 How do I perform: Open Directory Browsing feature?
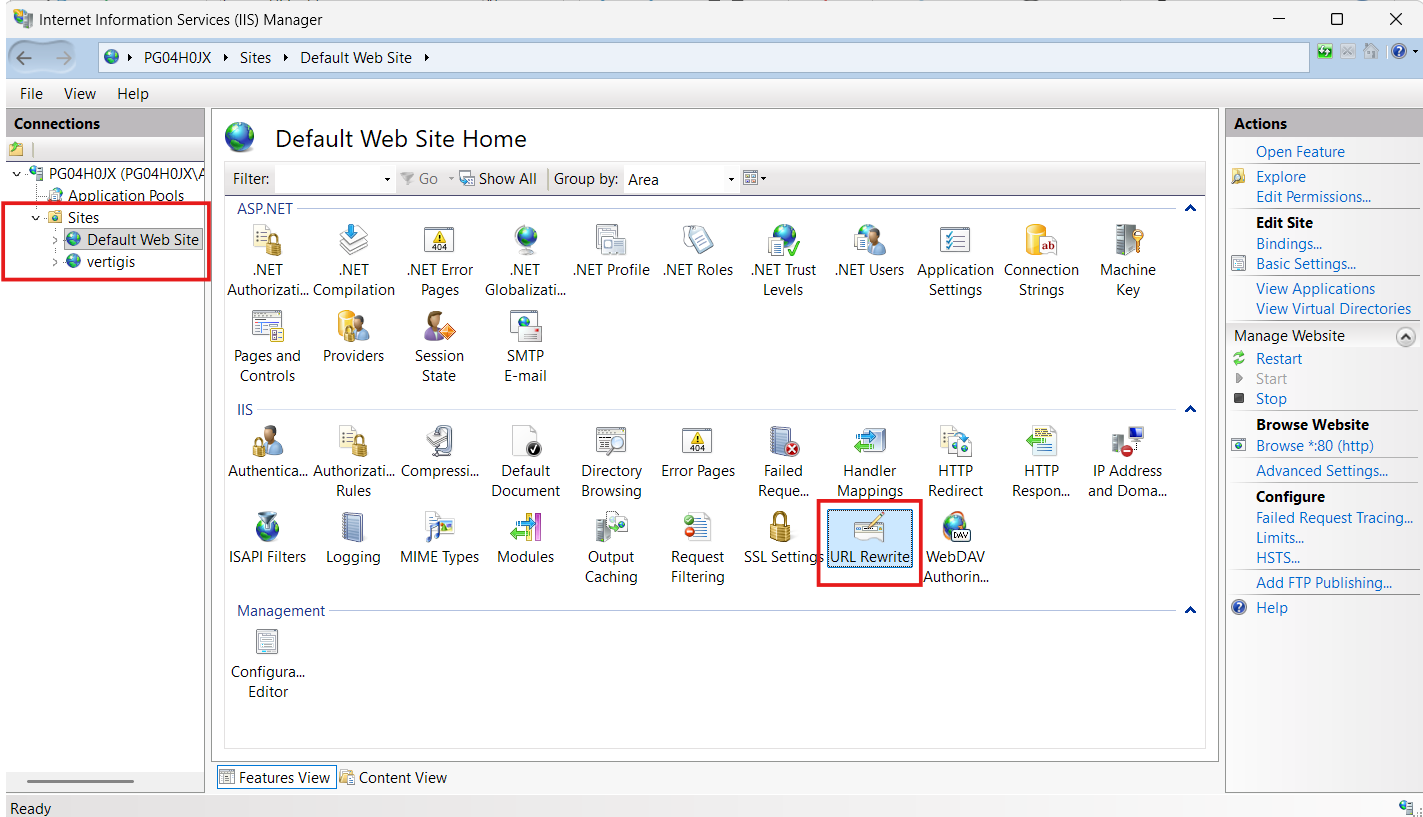coord(611,462)
